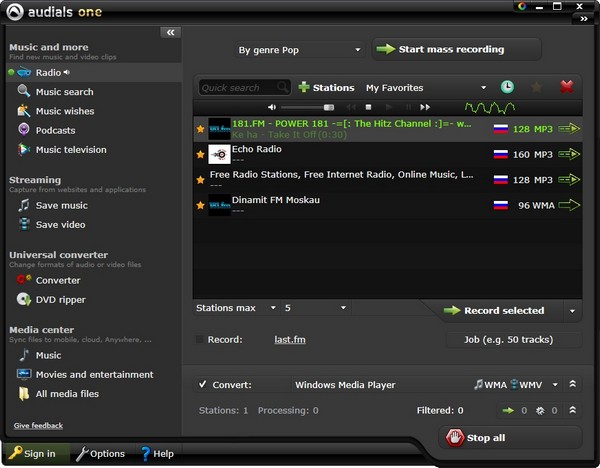The image size is (600, 468).
Task: Expand the status row chevrons
Action: point(572,410)
